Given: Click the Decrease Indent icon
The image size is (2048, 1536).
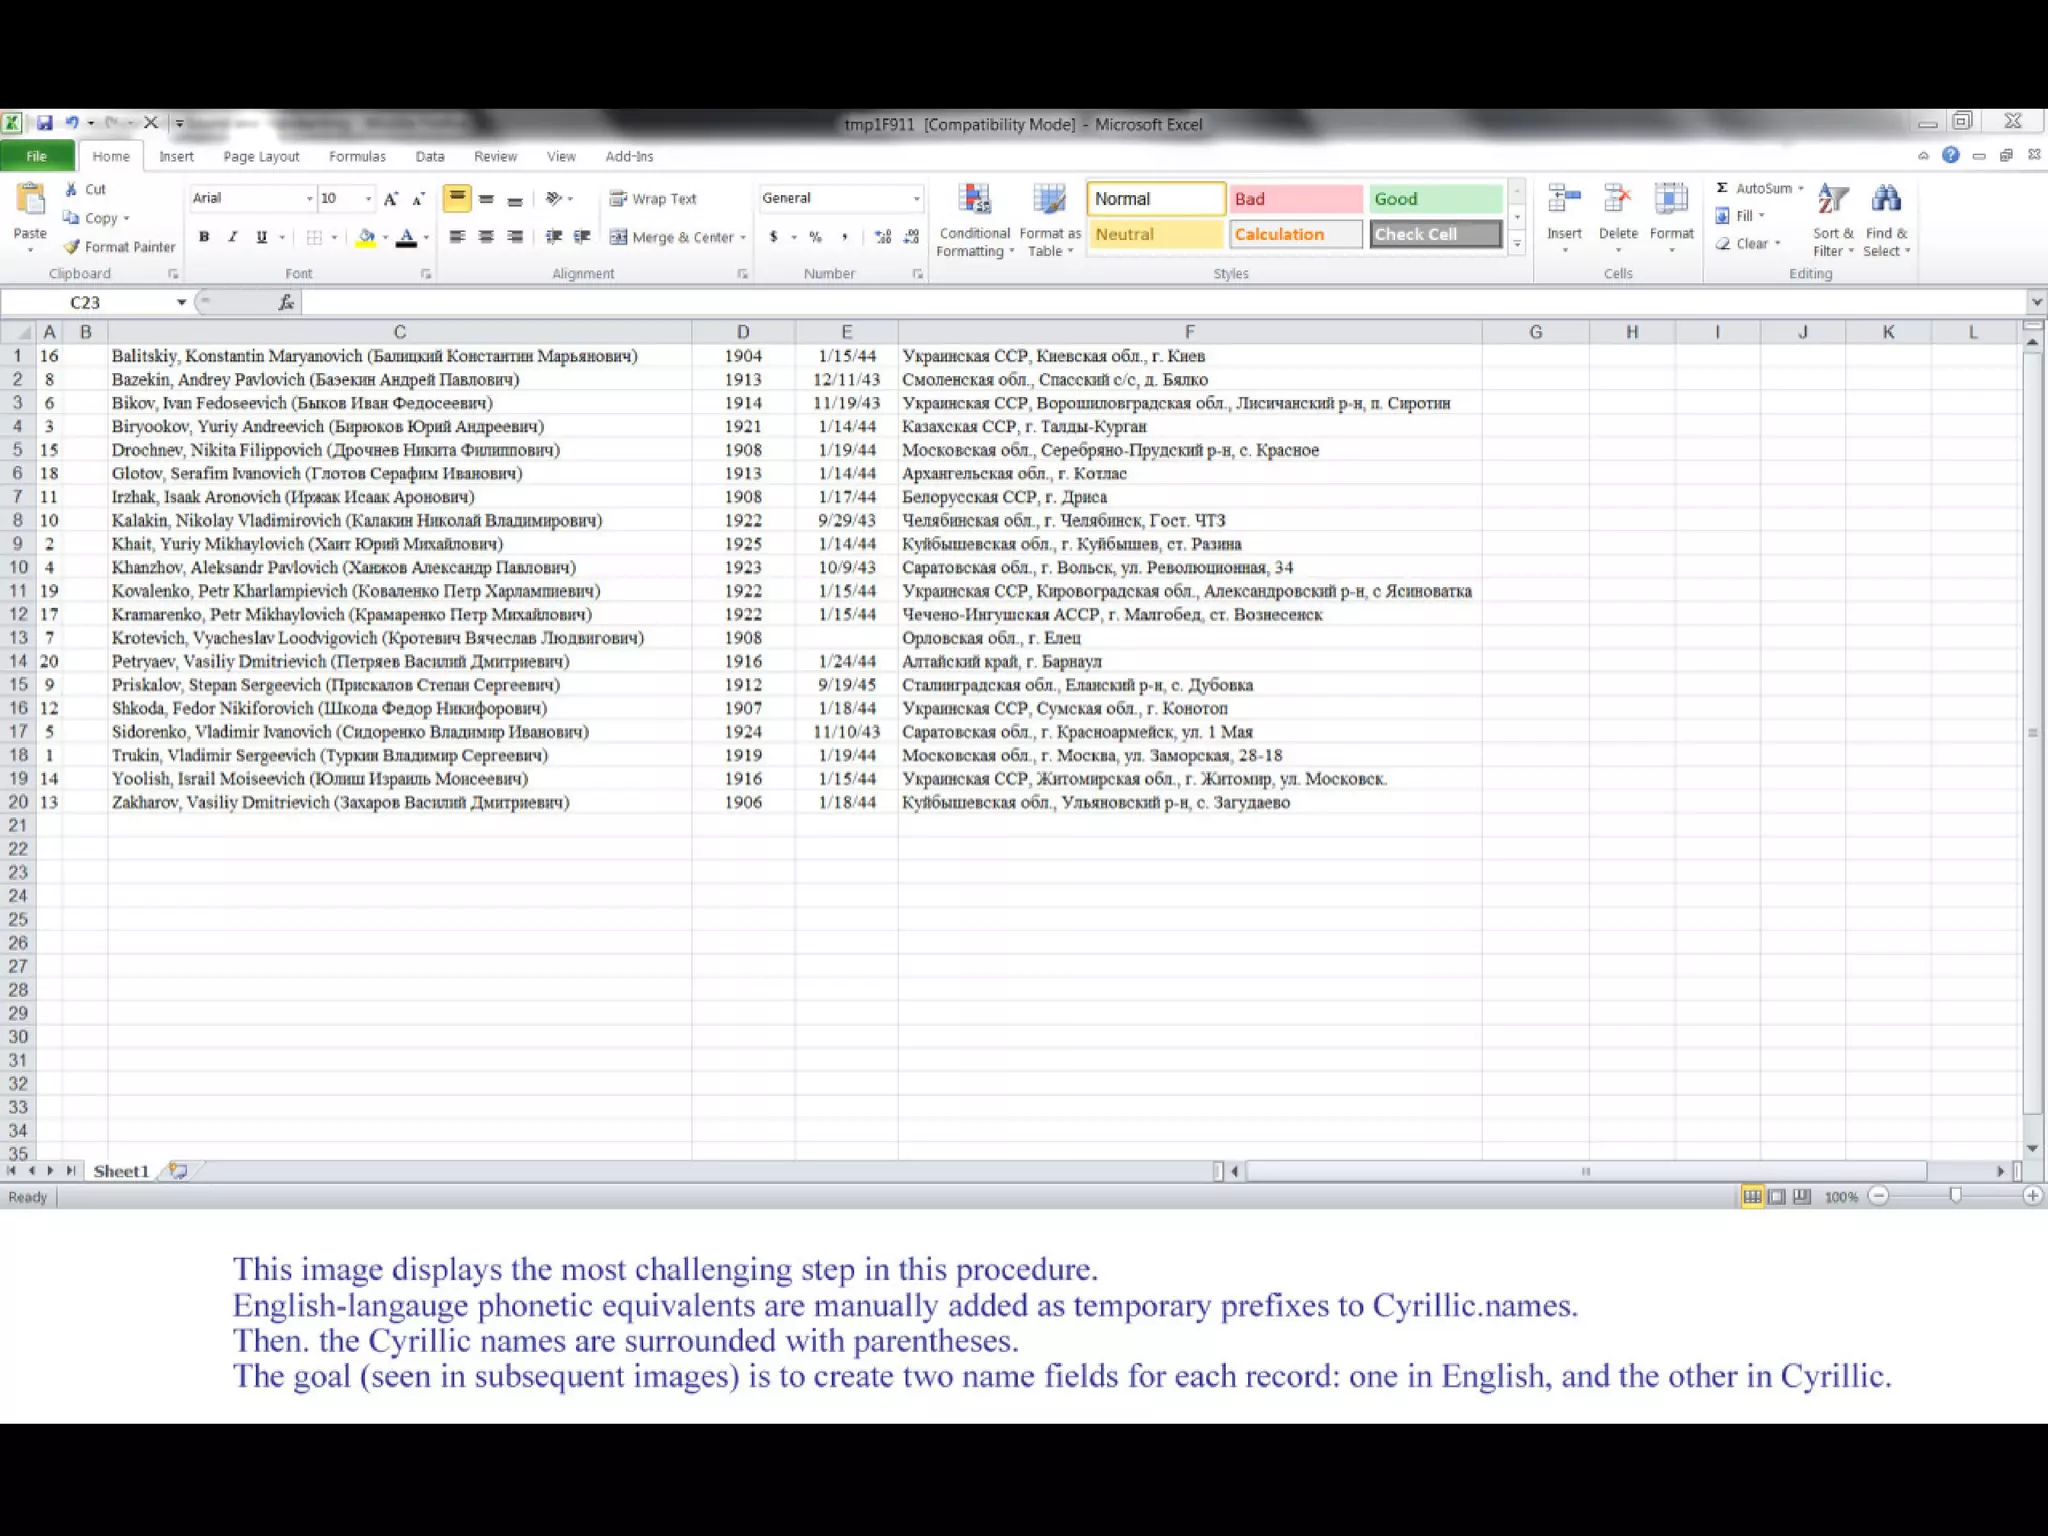Looking at the screenshot, I should [553, 237].
